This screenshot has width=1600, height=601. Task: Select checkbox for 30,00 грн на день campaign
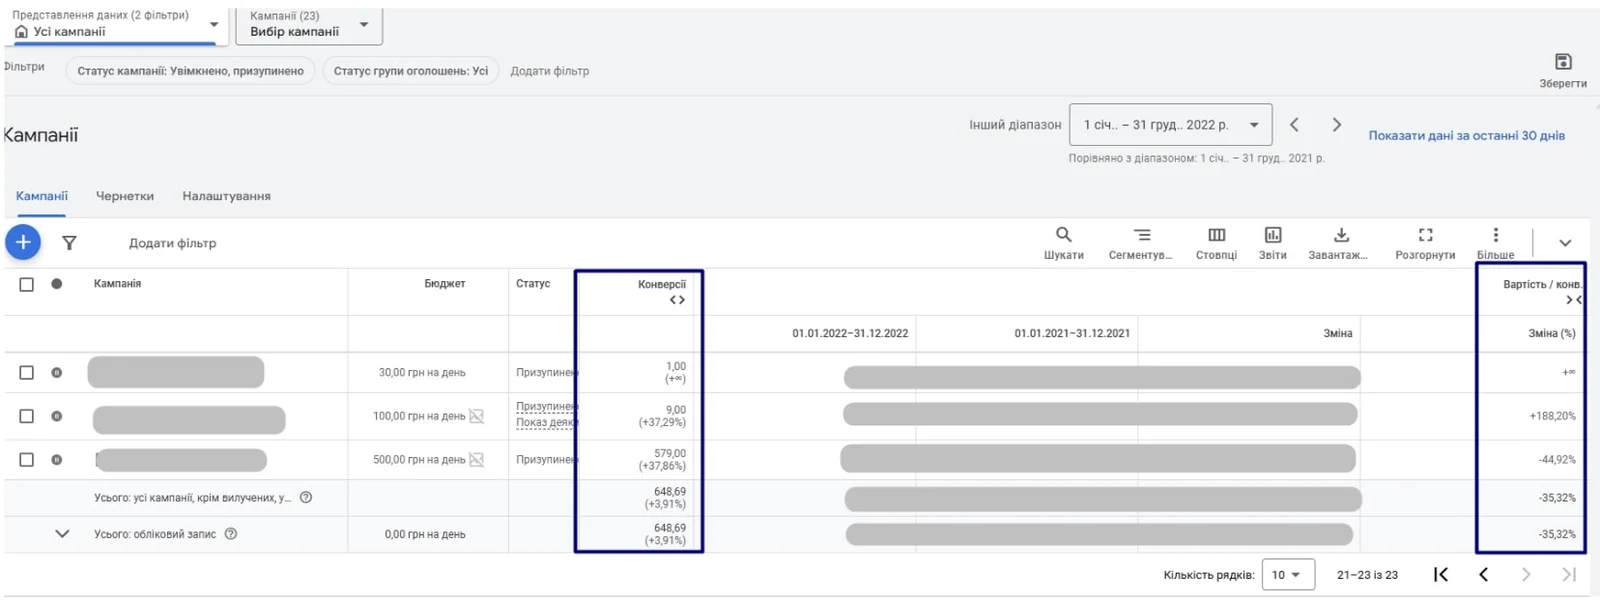pos(27,372)
